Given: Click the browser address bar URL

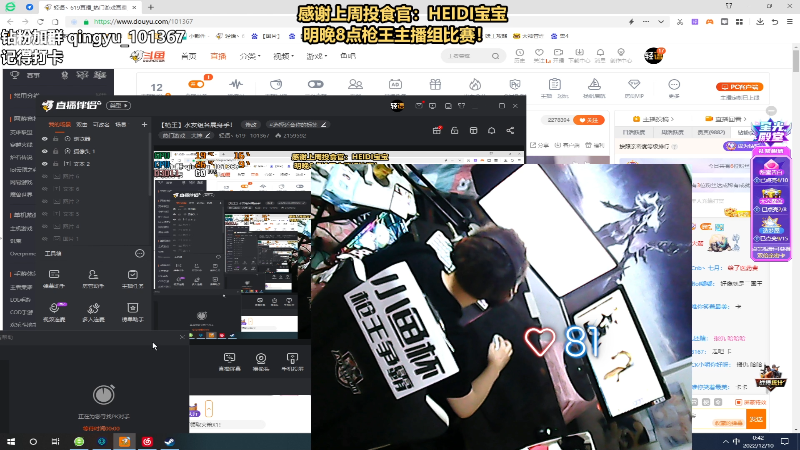Looking at the screenshot, I should tap(144, 22).
